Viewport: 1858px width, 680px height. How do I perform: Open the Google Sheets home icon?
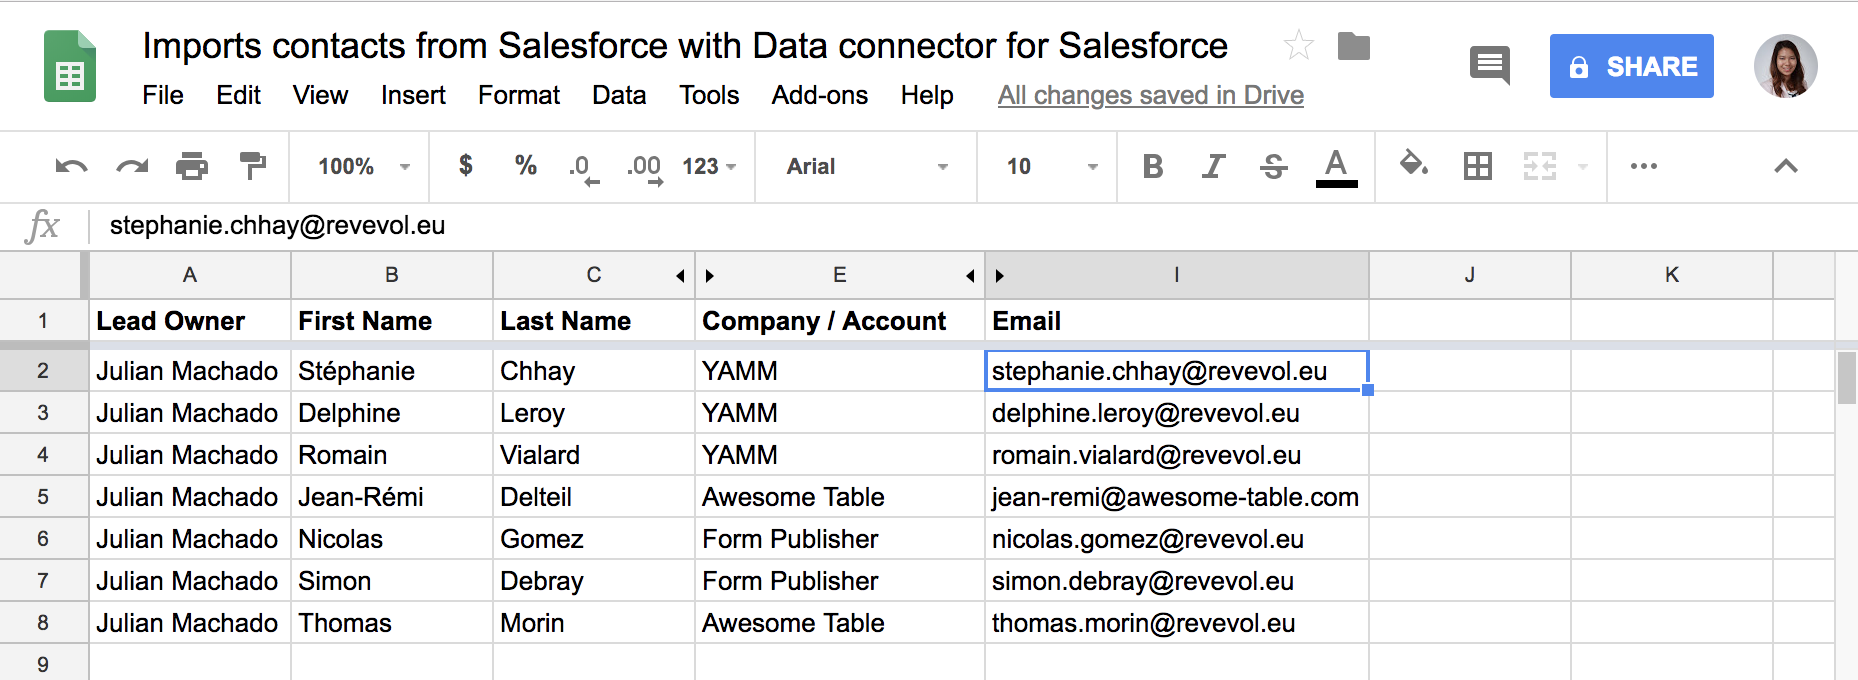(x=70, y=67)
